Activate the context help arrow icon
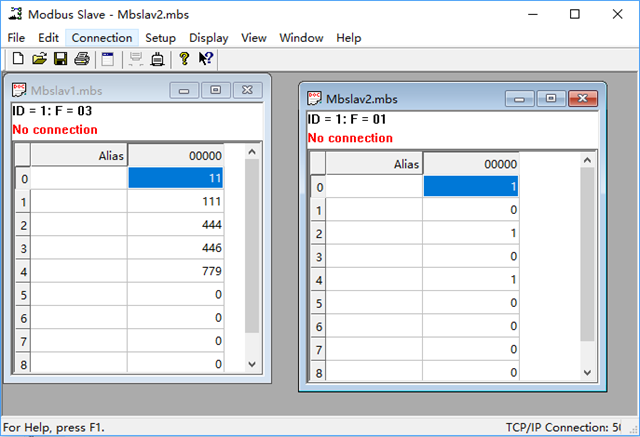This screenshot has height=437, width=640. pos(206,60)
